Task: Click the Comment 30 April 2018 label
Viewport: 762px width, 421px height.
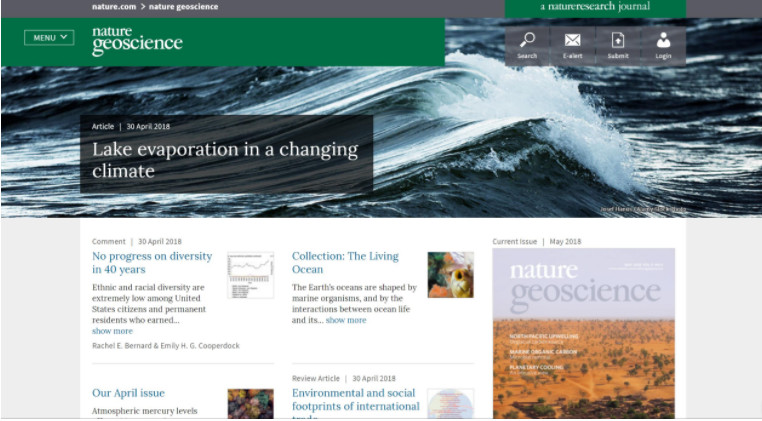Action: tap(137, 242)
